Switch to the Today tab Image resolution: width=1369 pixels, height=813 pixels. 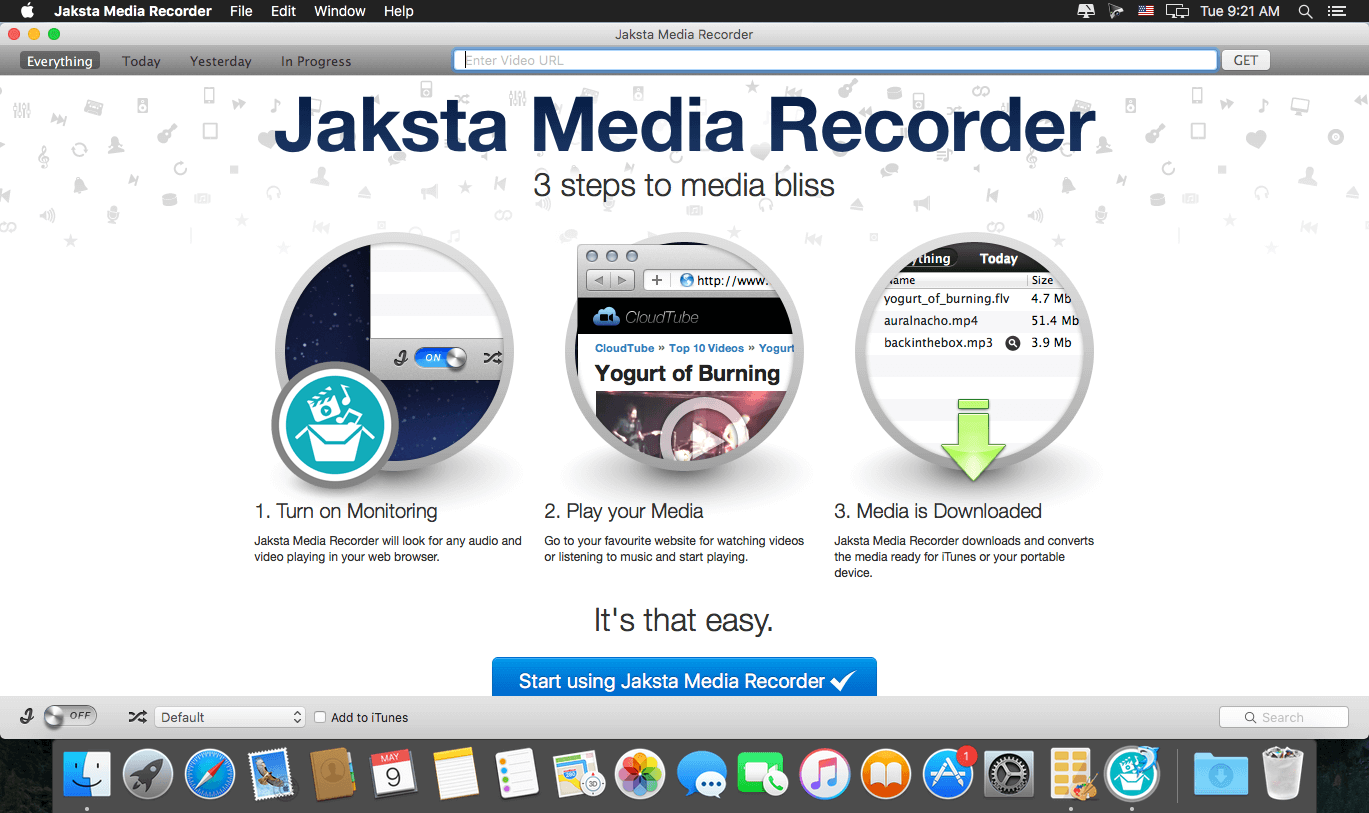[x=141, y=61]
